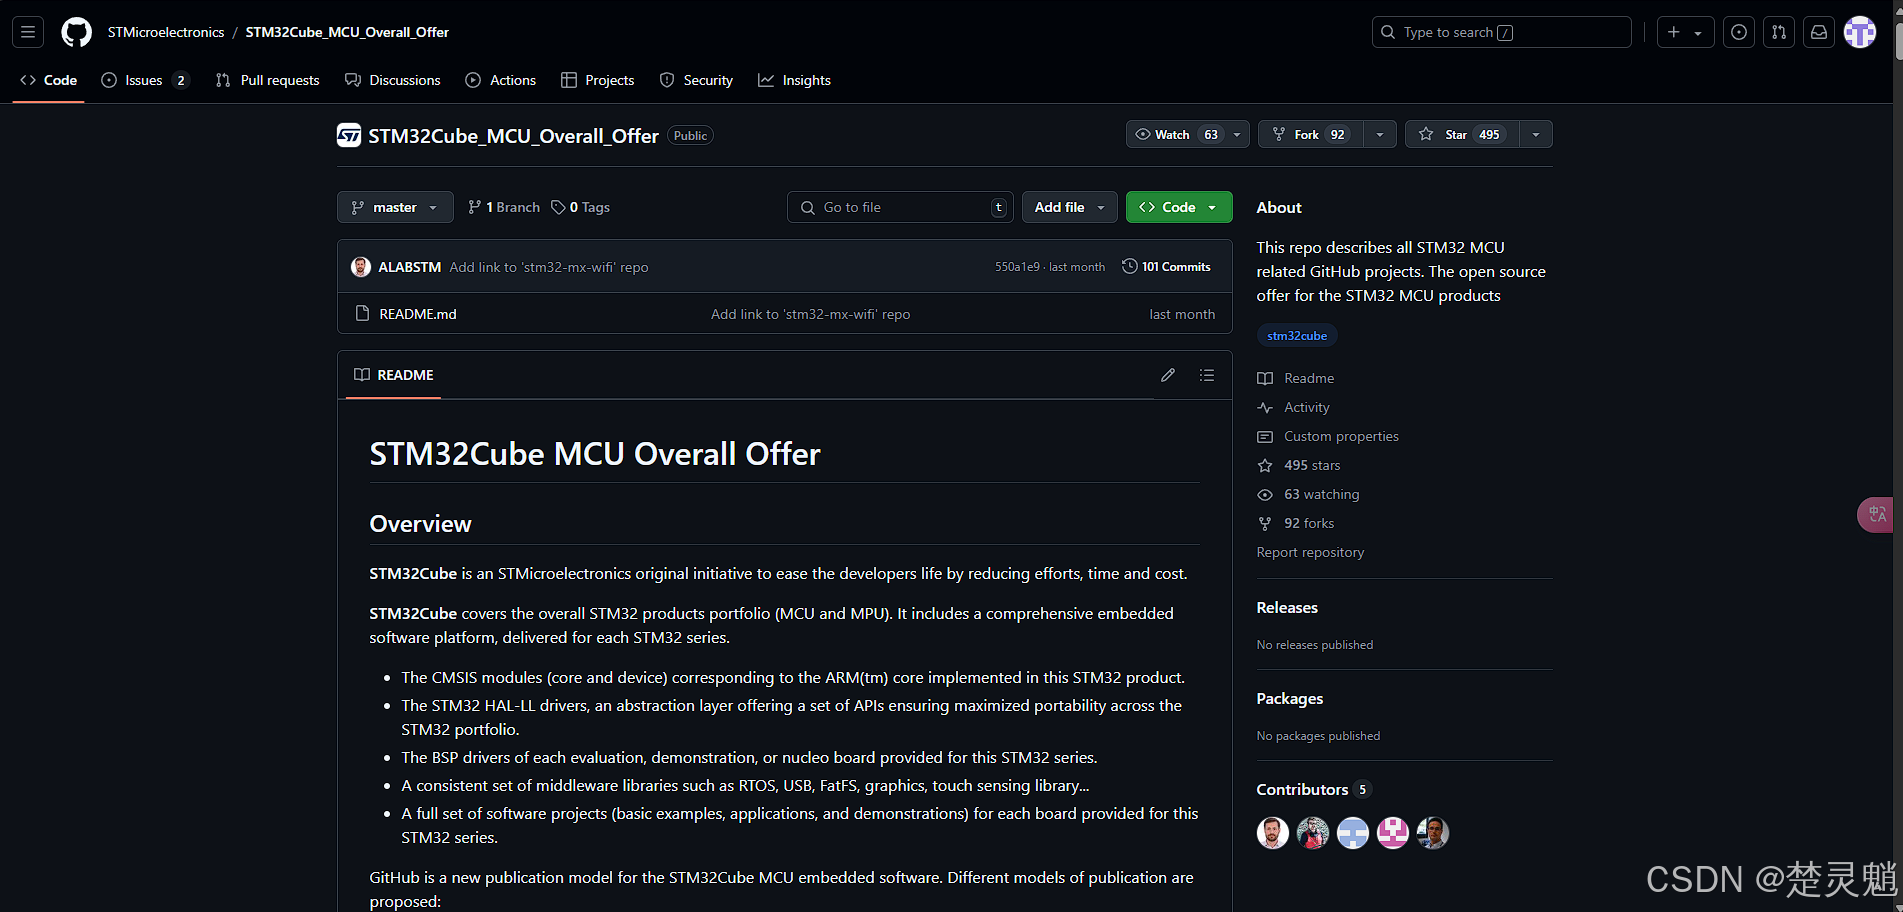Switch to the Code tab
This screenshot has width=1903, height=912.
(48, 80)
